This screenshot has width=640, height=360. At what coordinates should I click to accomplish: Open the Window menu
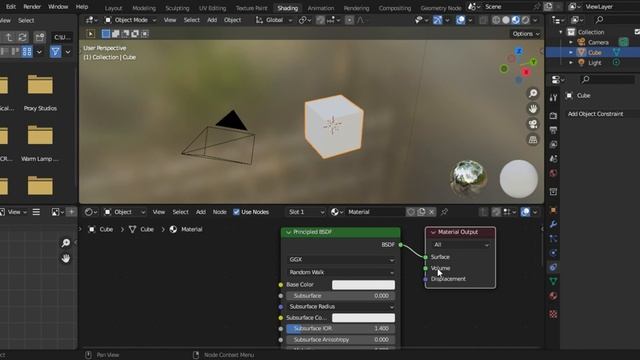[x=58, y=7]
